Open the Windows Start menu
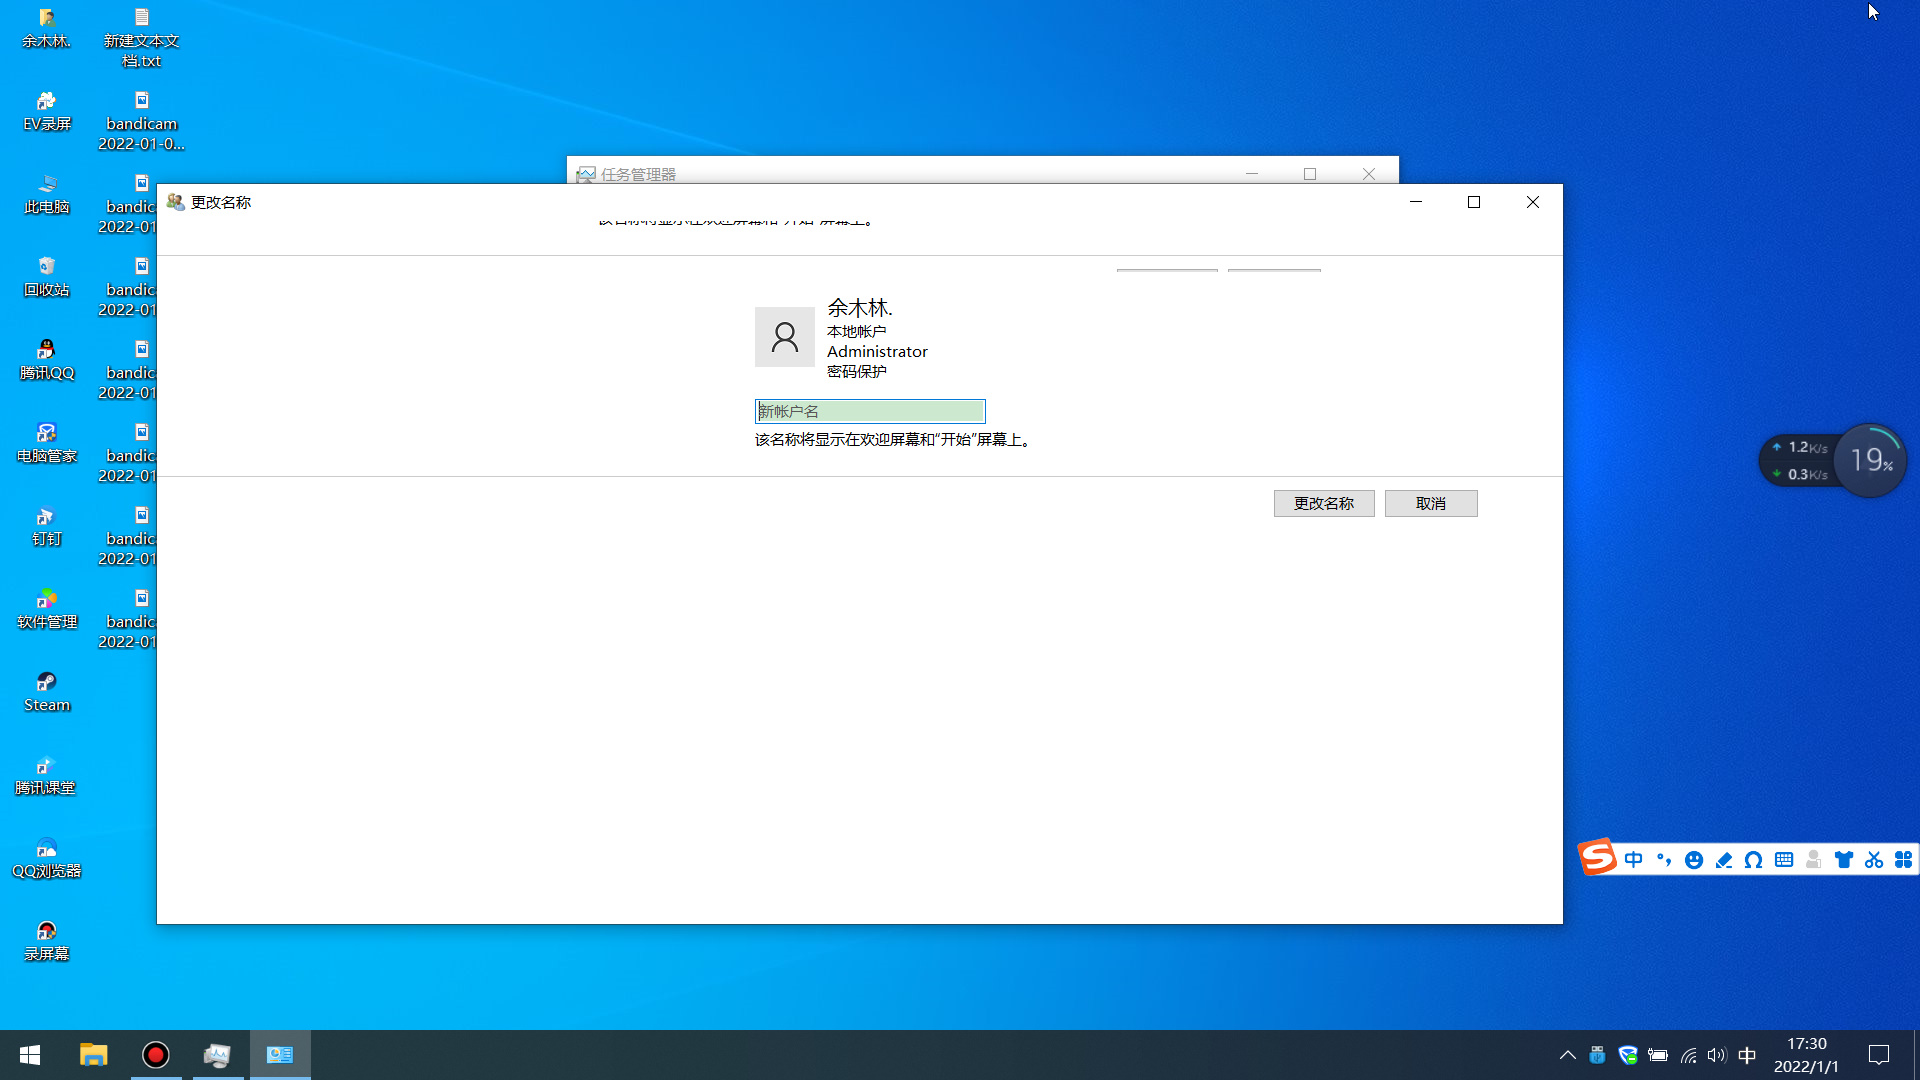 tap(30, 1055)
